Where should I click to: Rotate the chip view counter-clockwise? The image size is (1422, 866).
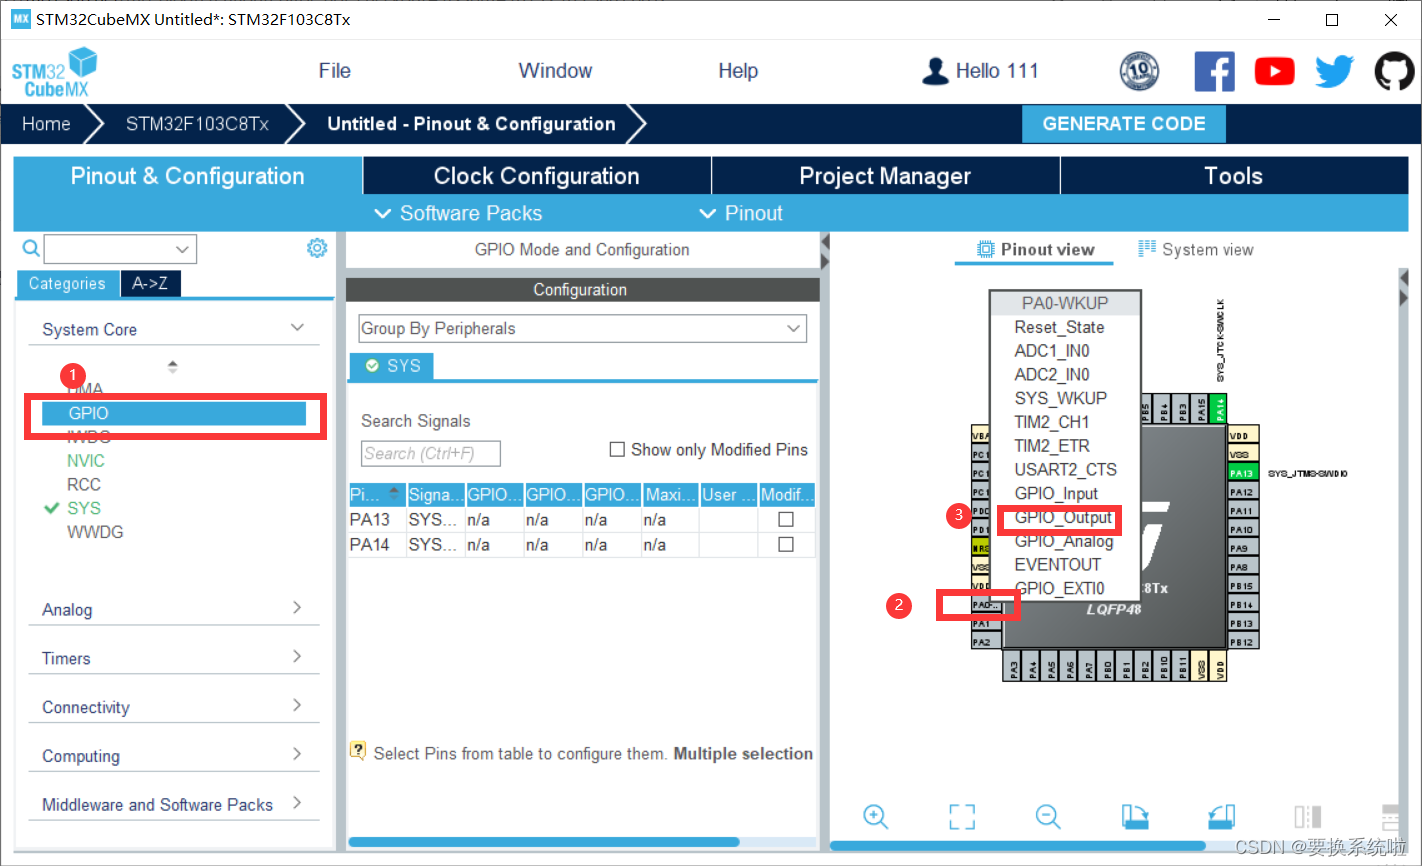click(1221, 816)
